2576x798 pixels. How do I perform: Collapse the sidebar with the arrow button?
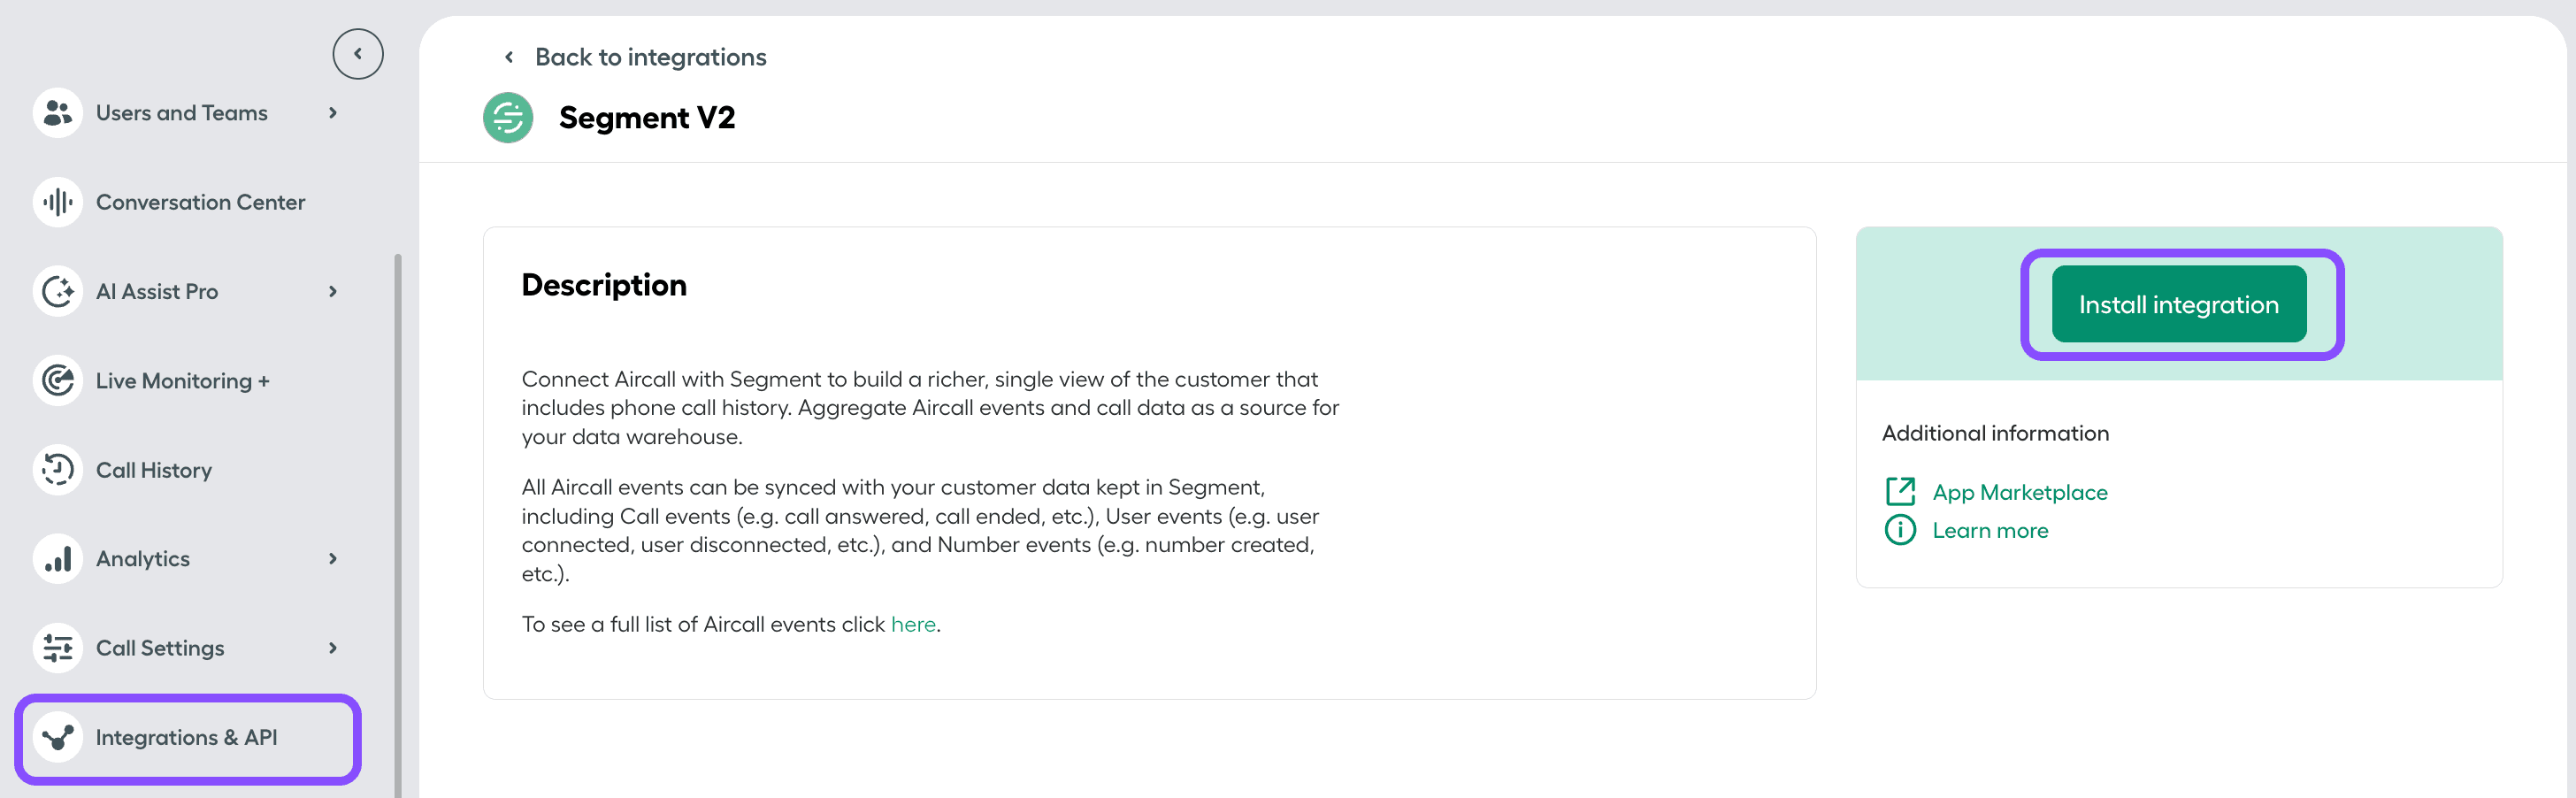coord(357,53)
